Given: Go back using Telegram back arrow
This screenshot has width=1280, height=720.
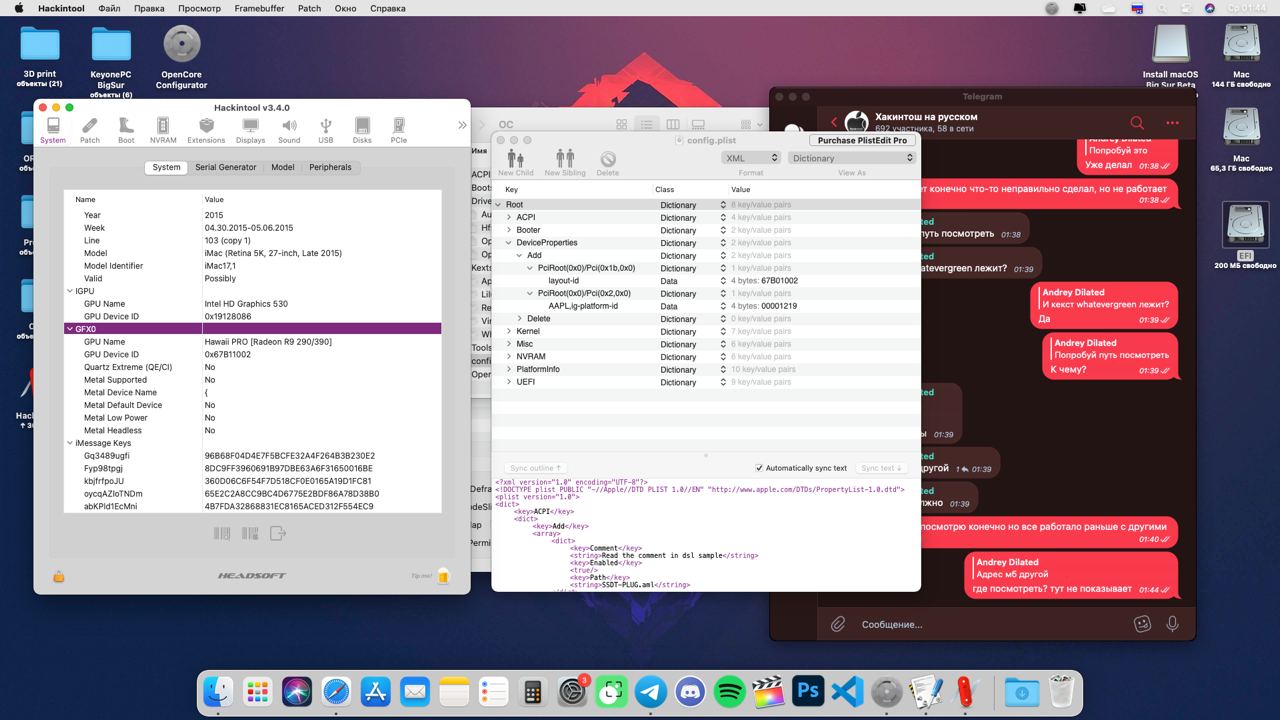Looking at the screenshot, I should click(834, 123).
